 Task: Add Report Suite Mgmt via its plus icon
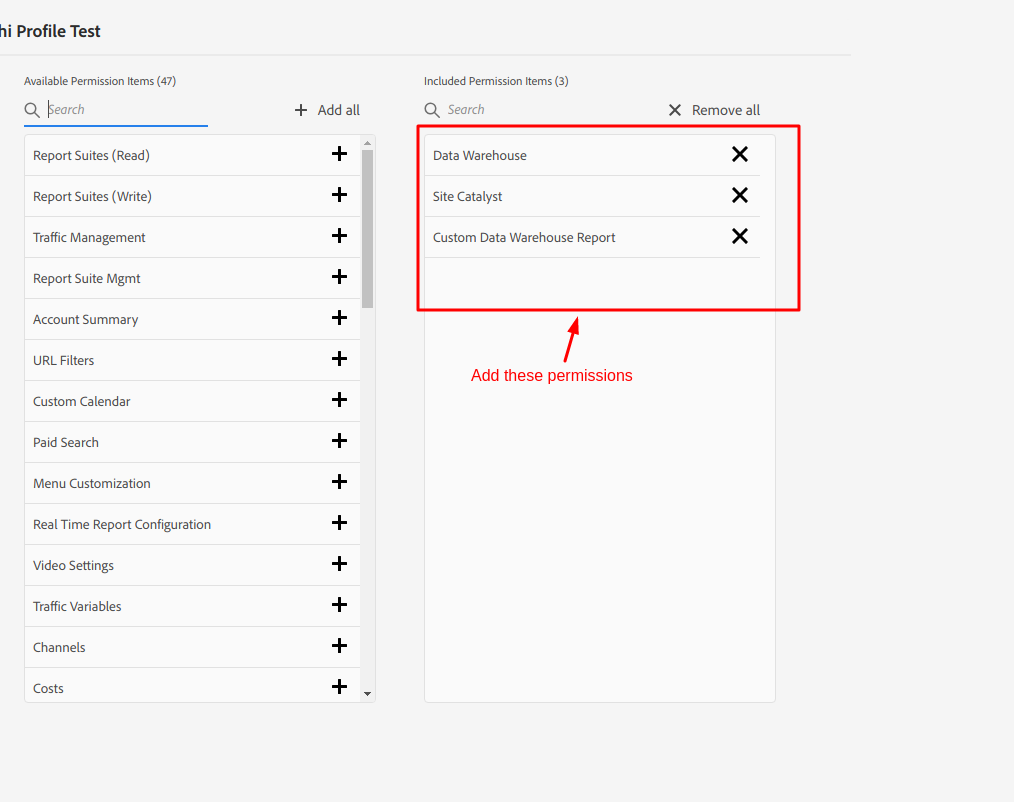pyautogui.click(x=339, y=277)
